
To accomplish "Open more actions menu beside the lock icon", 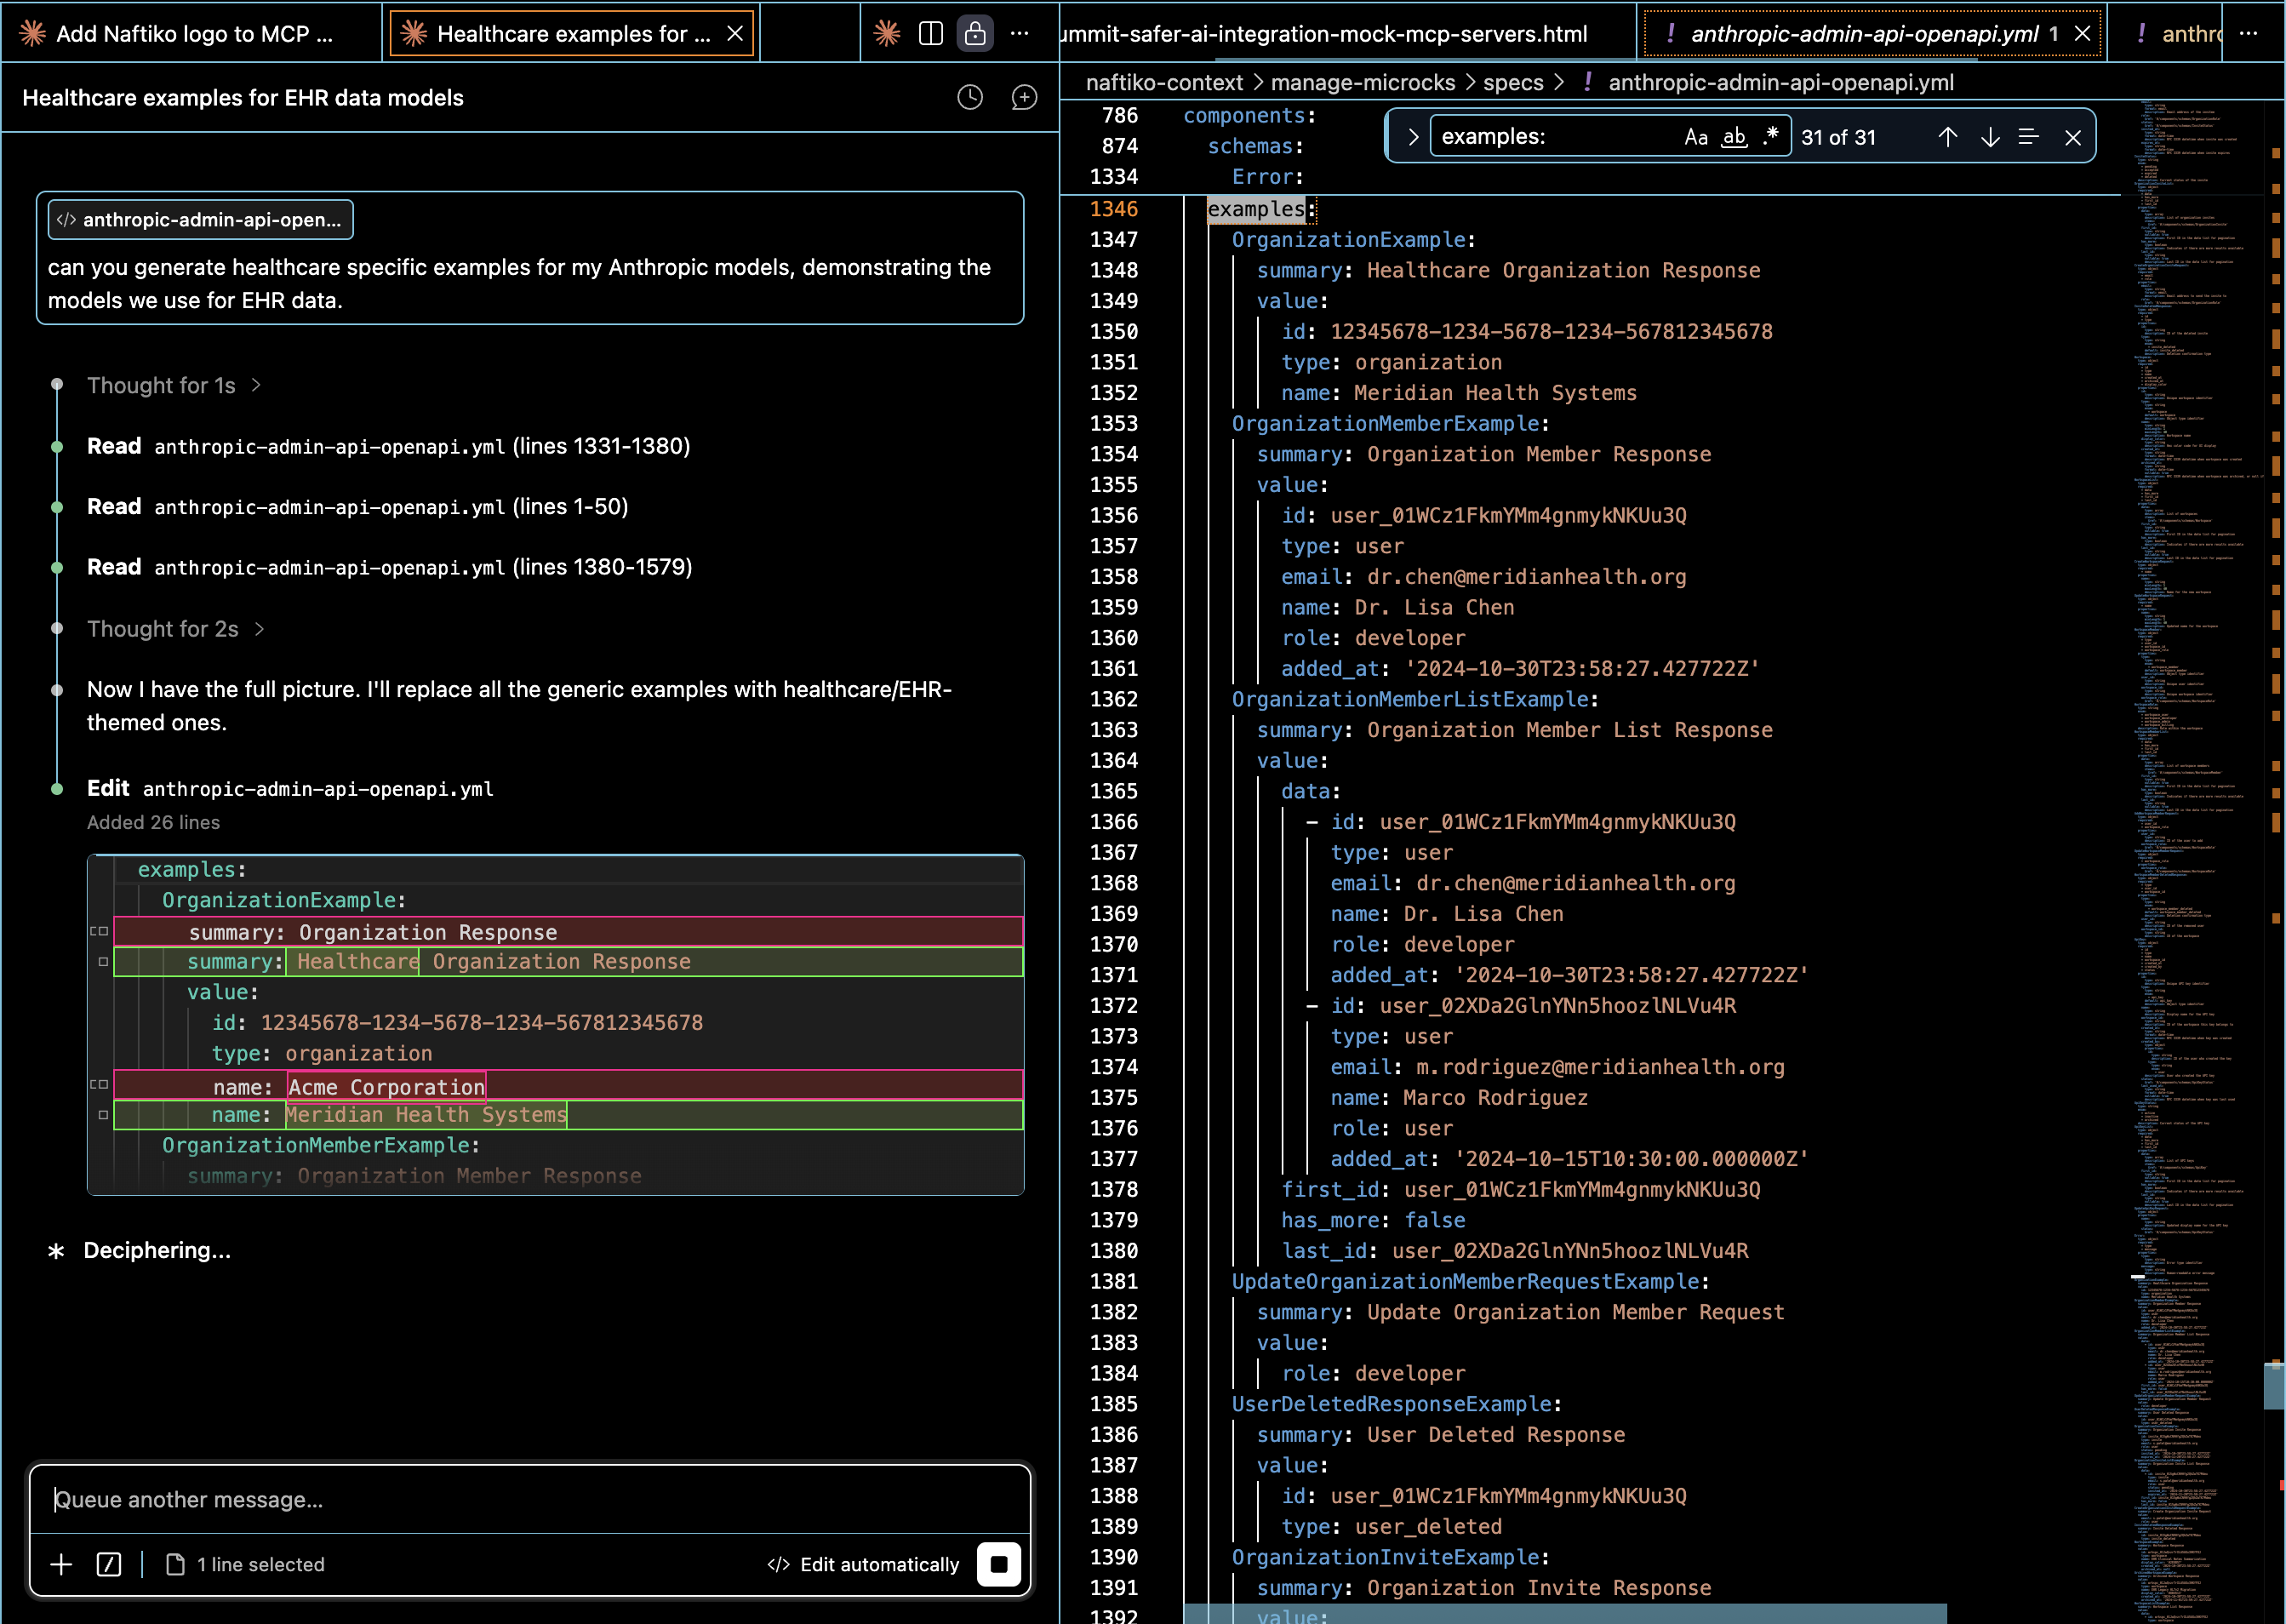I will tap(1019, 34).
